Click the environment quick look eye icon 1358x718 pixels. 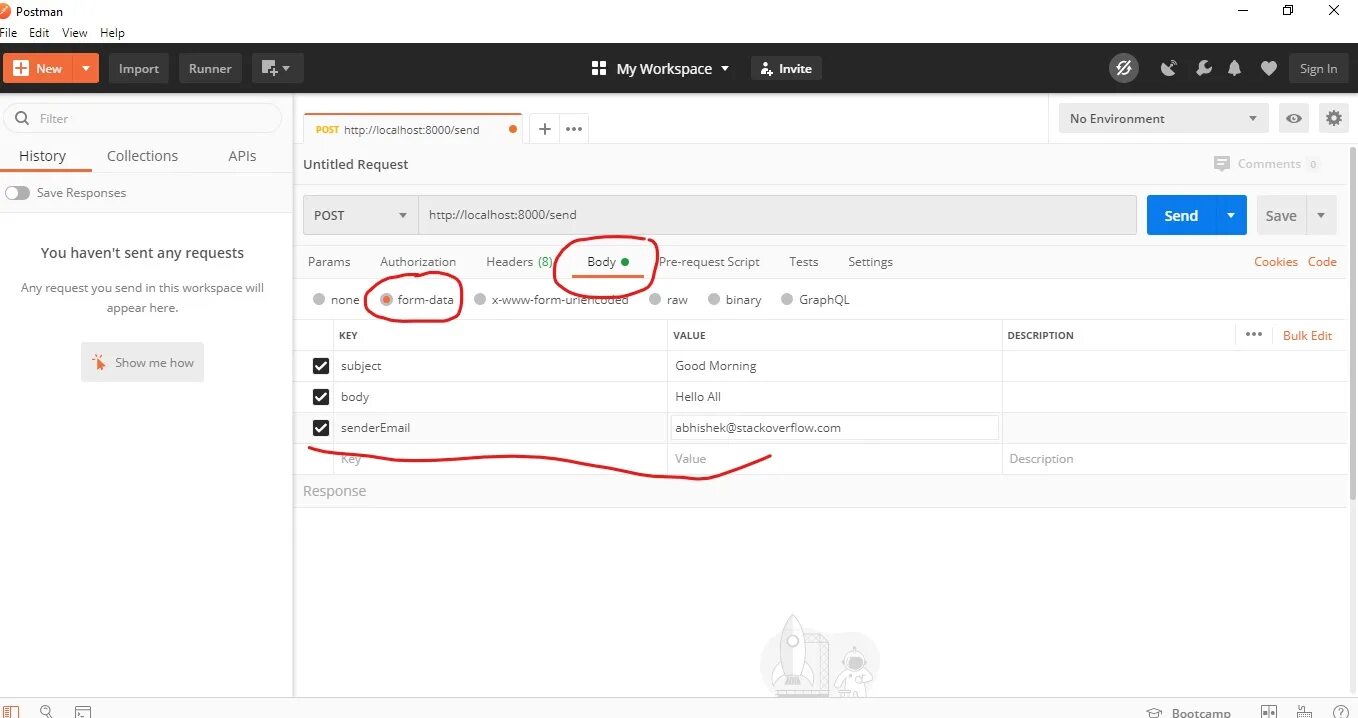coord(1294,118)
